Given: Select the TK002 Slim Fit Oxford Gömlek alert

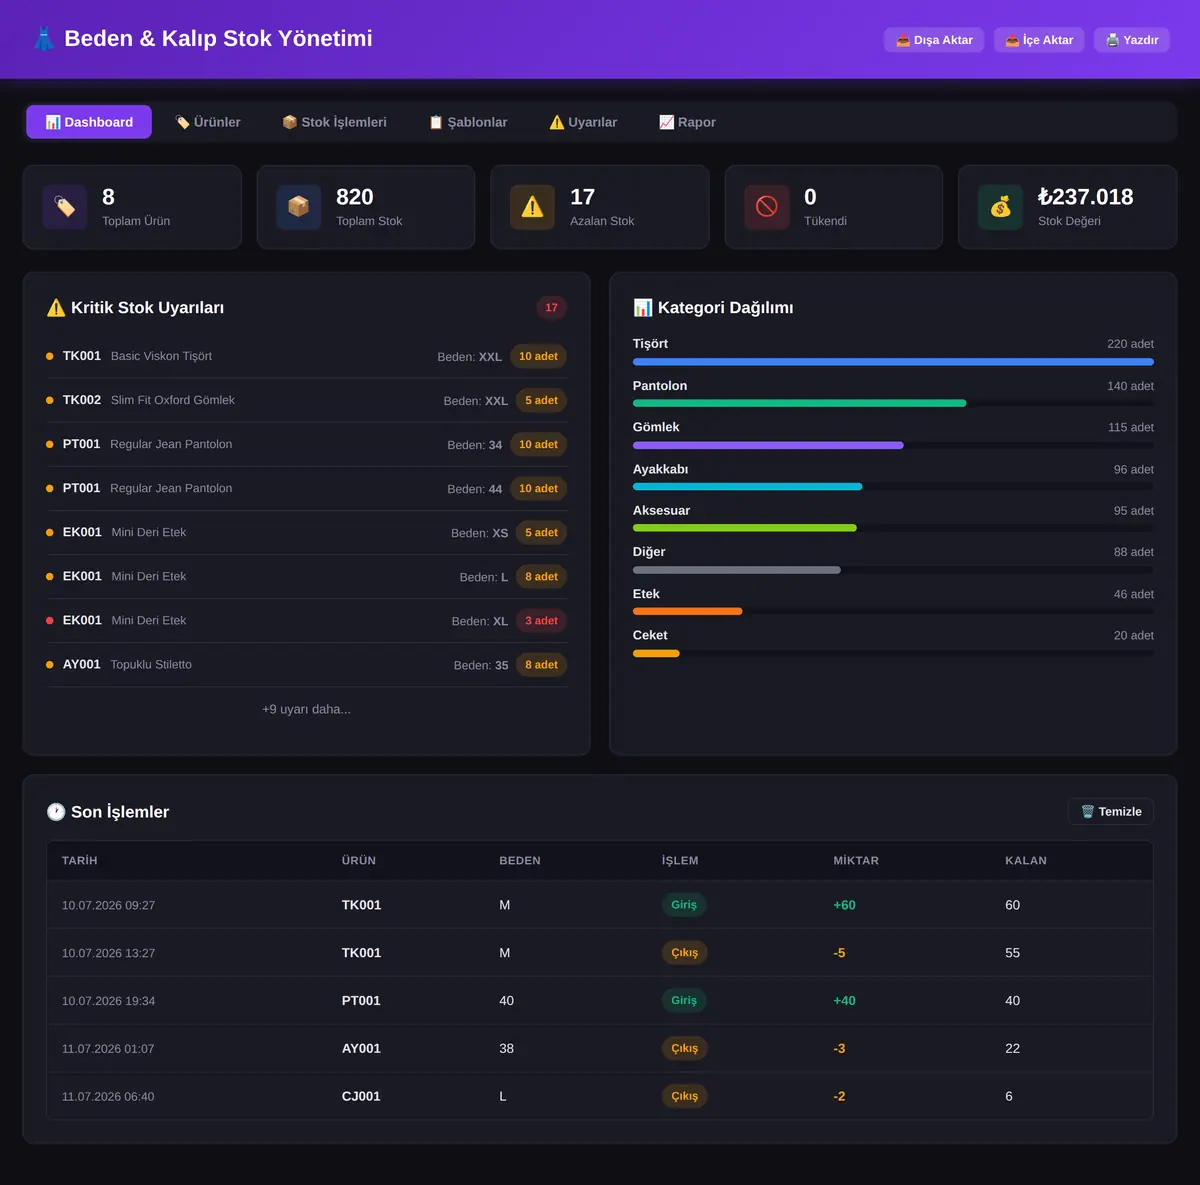Looking at the screenshot, I should tap(306, 400).
